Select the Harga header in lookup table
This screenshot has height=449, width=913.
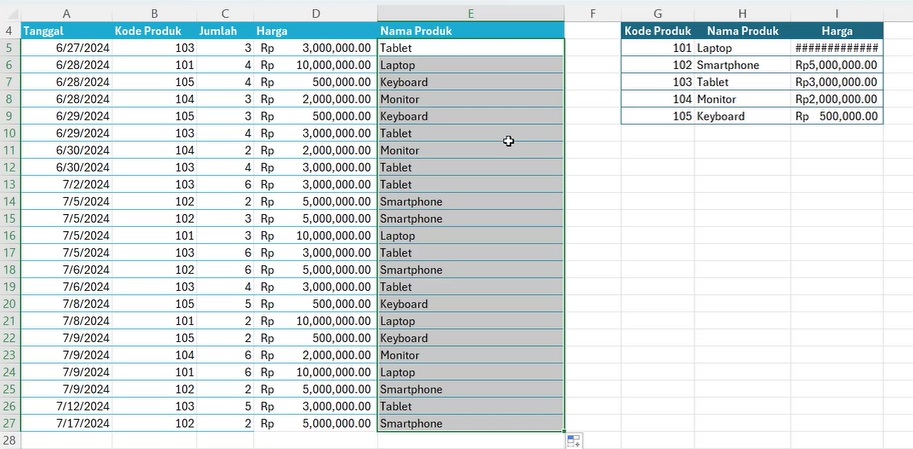pos(837,31)
